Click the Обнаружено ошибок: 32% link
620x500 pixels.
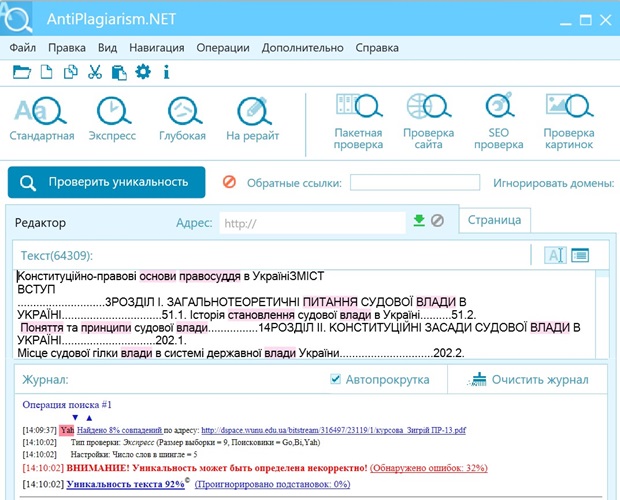pos(429,468)
